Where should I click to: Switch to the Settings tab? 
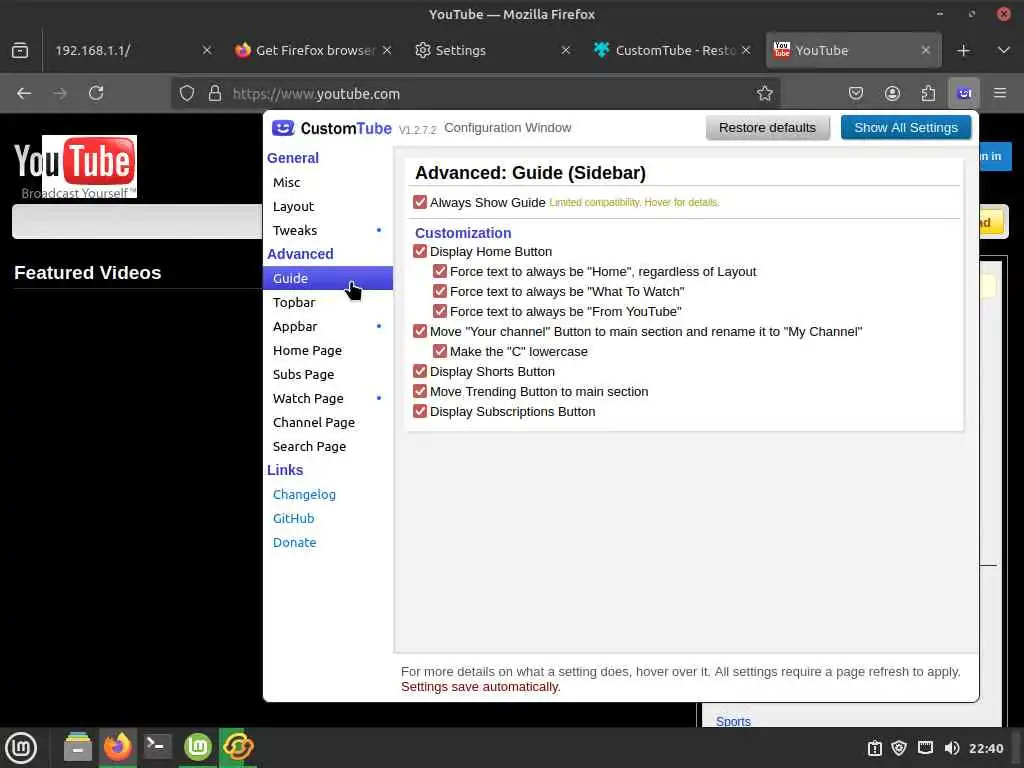point(493,50)
